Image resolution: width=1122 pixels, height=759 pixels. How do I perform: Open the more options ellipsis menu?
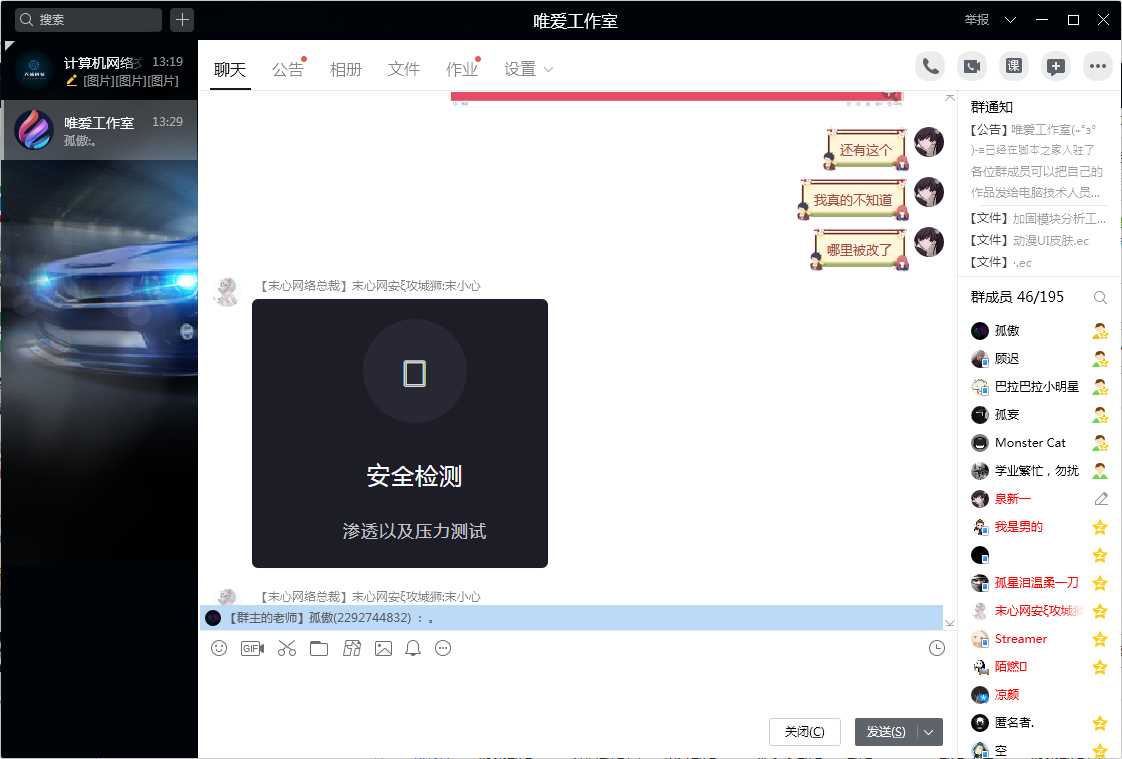click(1098, 67)
